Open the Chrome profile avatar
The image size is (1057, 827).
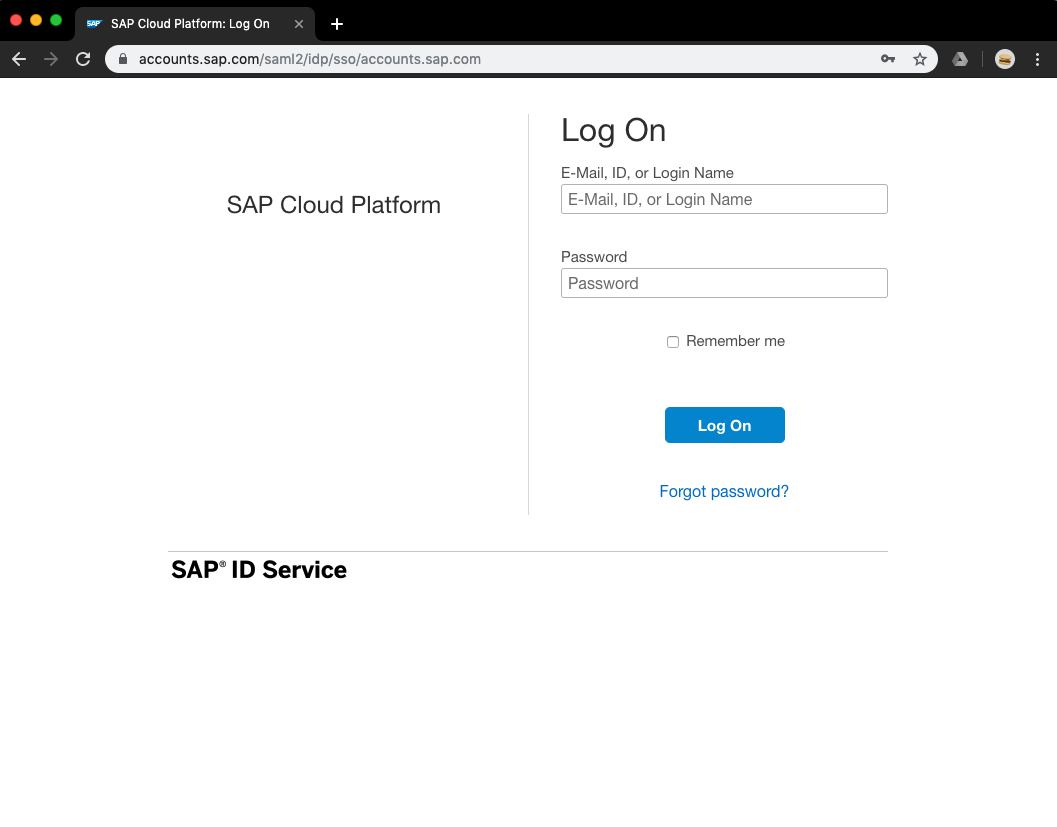tap(1004, 59)
